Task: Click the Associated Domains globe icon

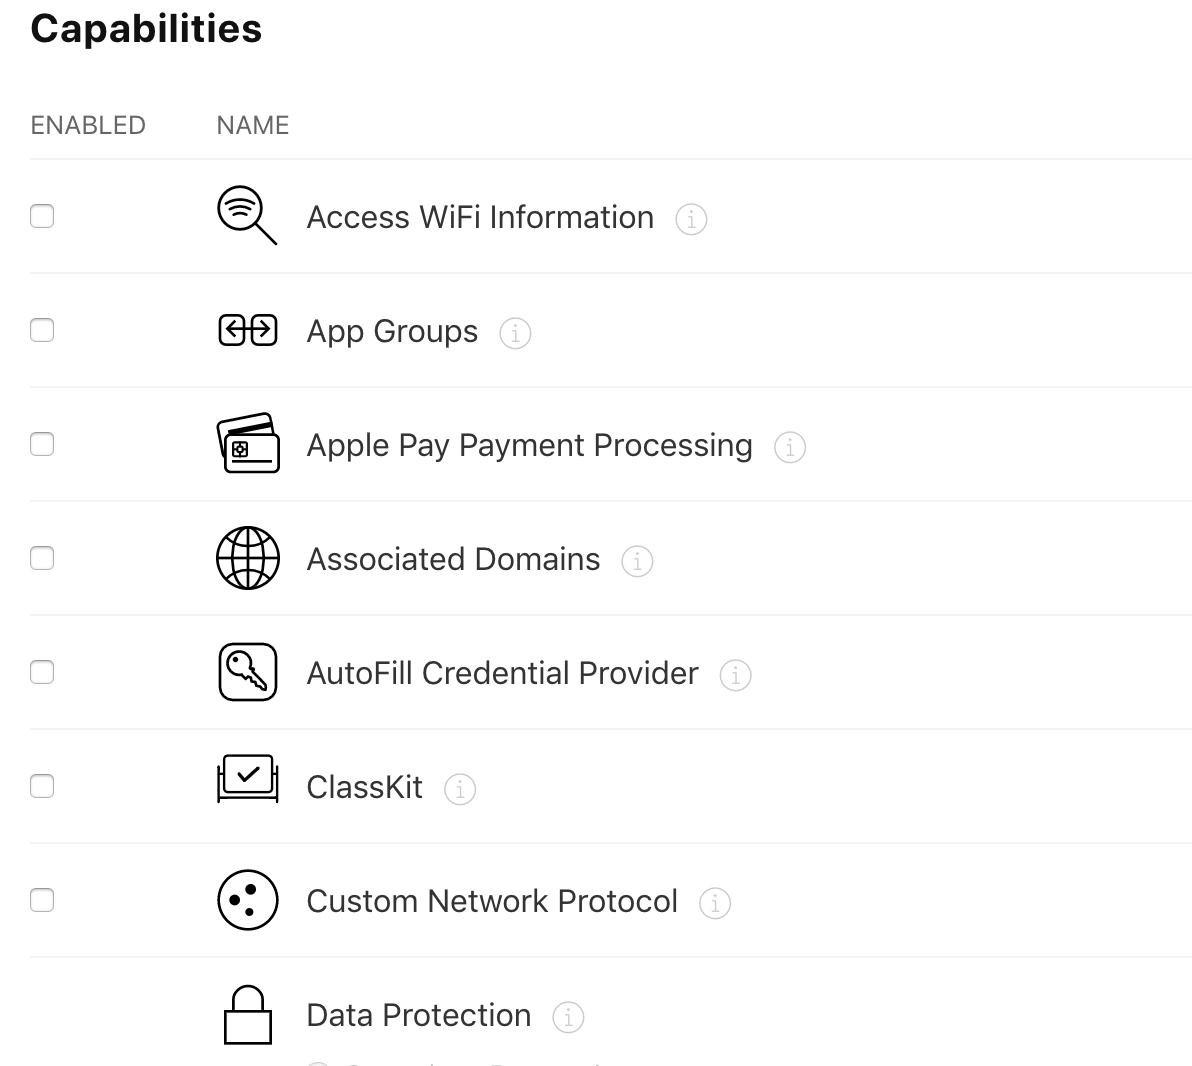Action: point(248,558)
